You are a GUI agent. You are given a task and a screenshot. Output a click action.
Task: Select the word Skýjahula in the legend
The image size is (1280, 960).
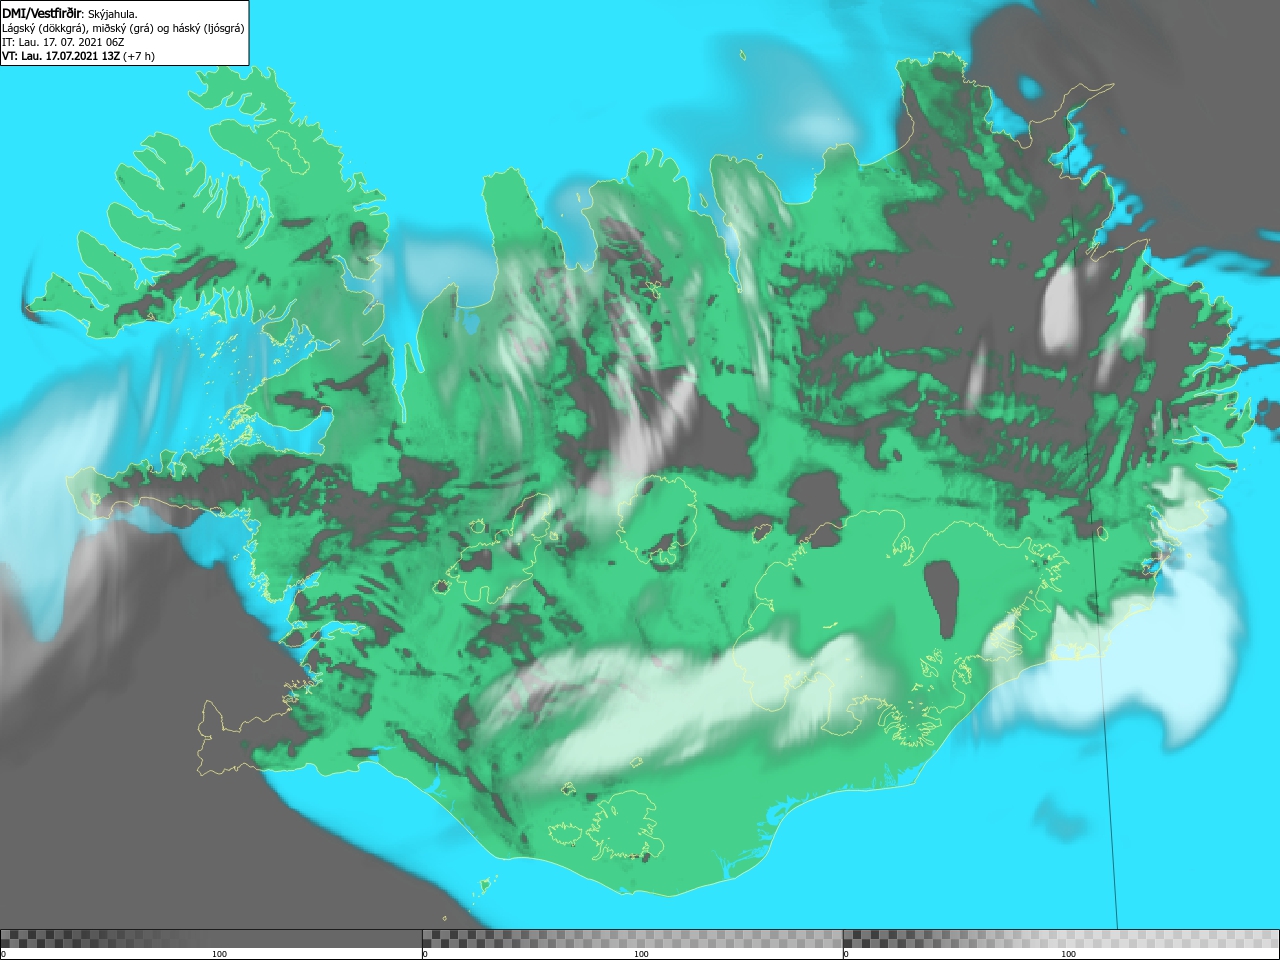click(112, 14)
